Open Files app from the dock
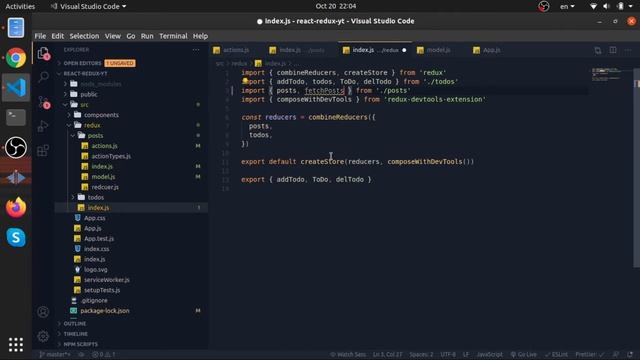640x360 pixels. 16,28
